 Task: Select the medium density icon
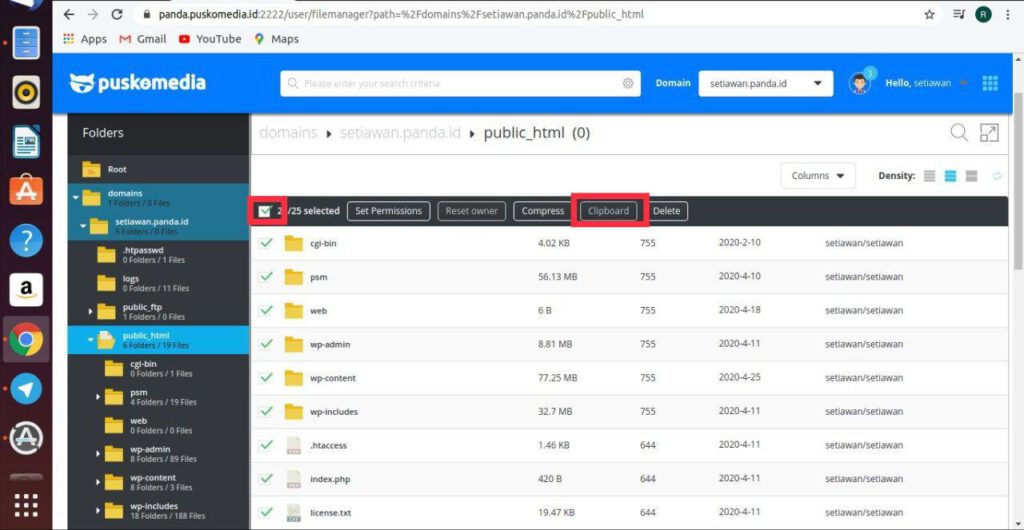coord(951,176)
